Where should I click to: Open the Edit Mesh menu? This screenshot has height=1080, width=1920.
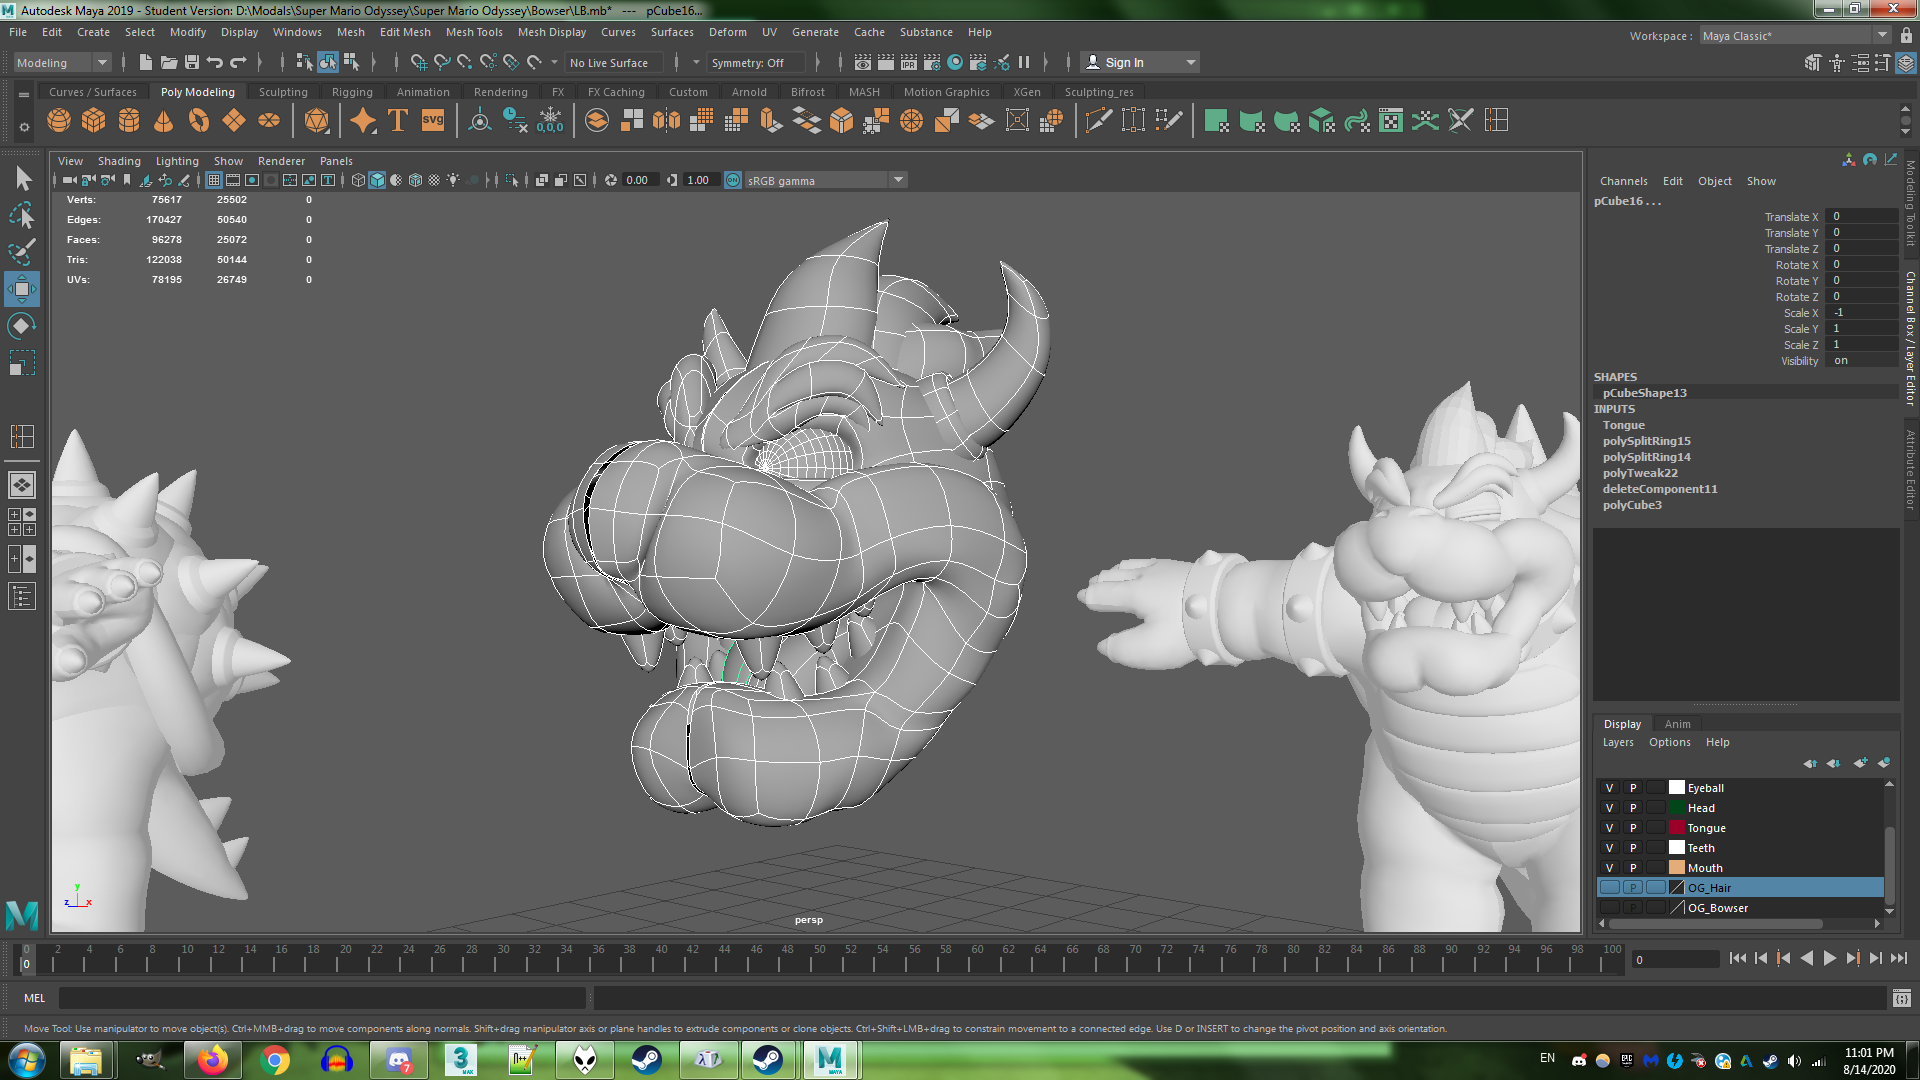click(405, 32)
